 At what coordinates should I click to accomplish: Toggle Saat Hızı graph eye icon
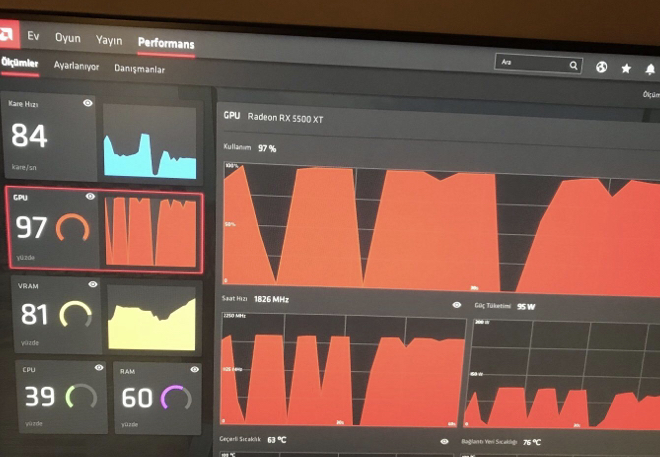coord(457,305)
